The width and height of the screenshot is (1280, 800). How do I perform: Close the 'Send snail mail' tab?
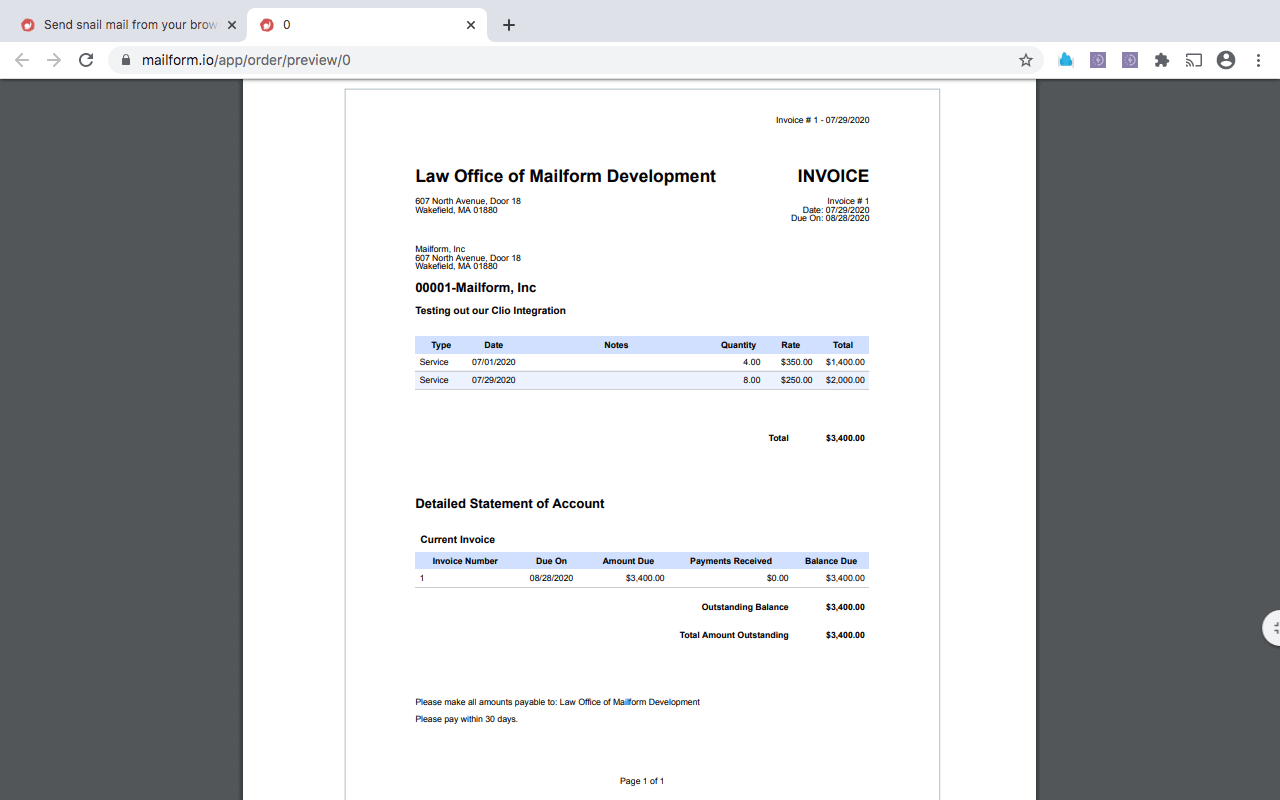[x=232, y=25]
